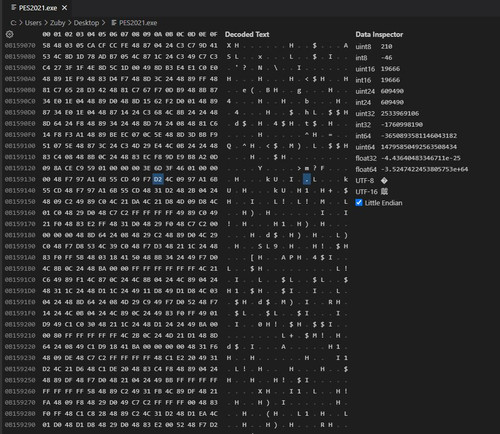Click the Data Inspector heading
This screenshot has height=434, width=500.
click(379, 34)
